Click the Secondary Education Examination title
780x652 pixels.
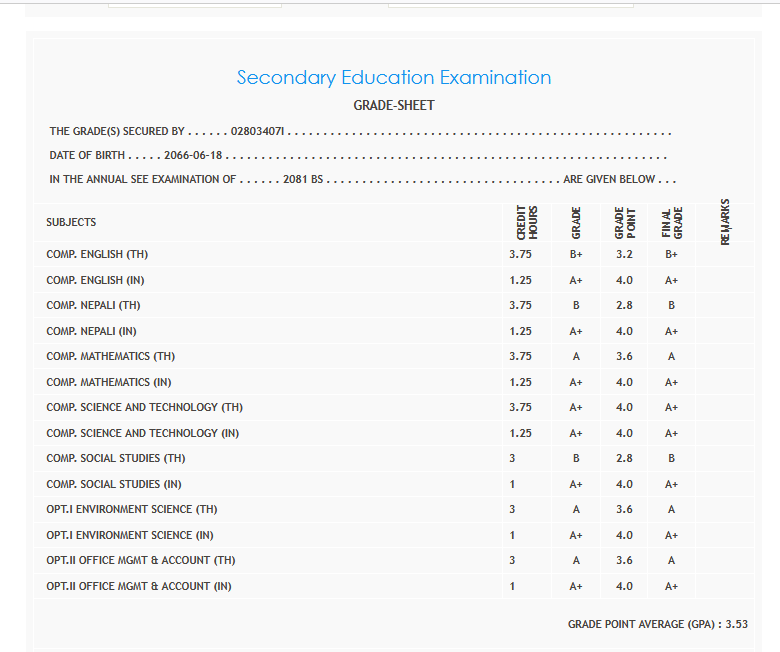click(x=393, y=77)
